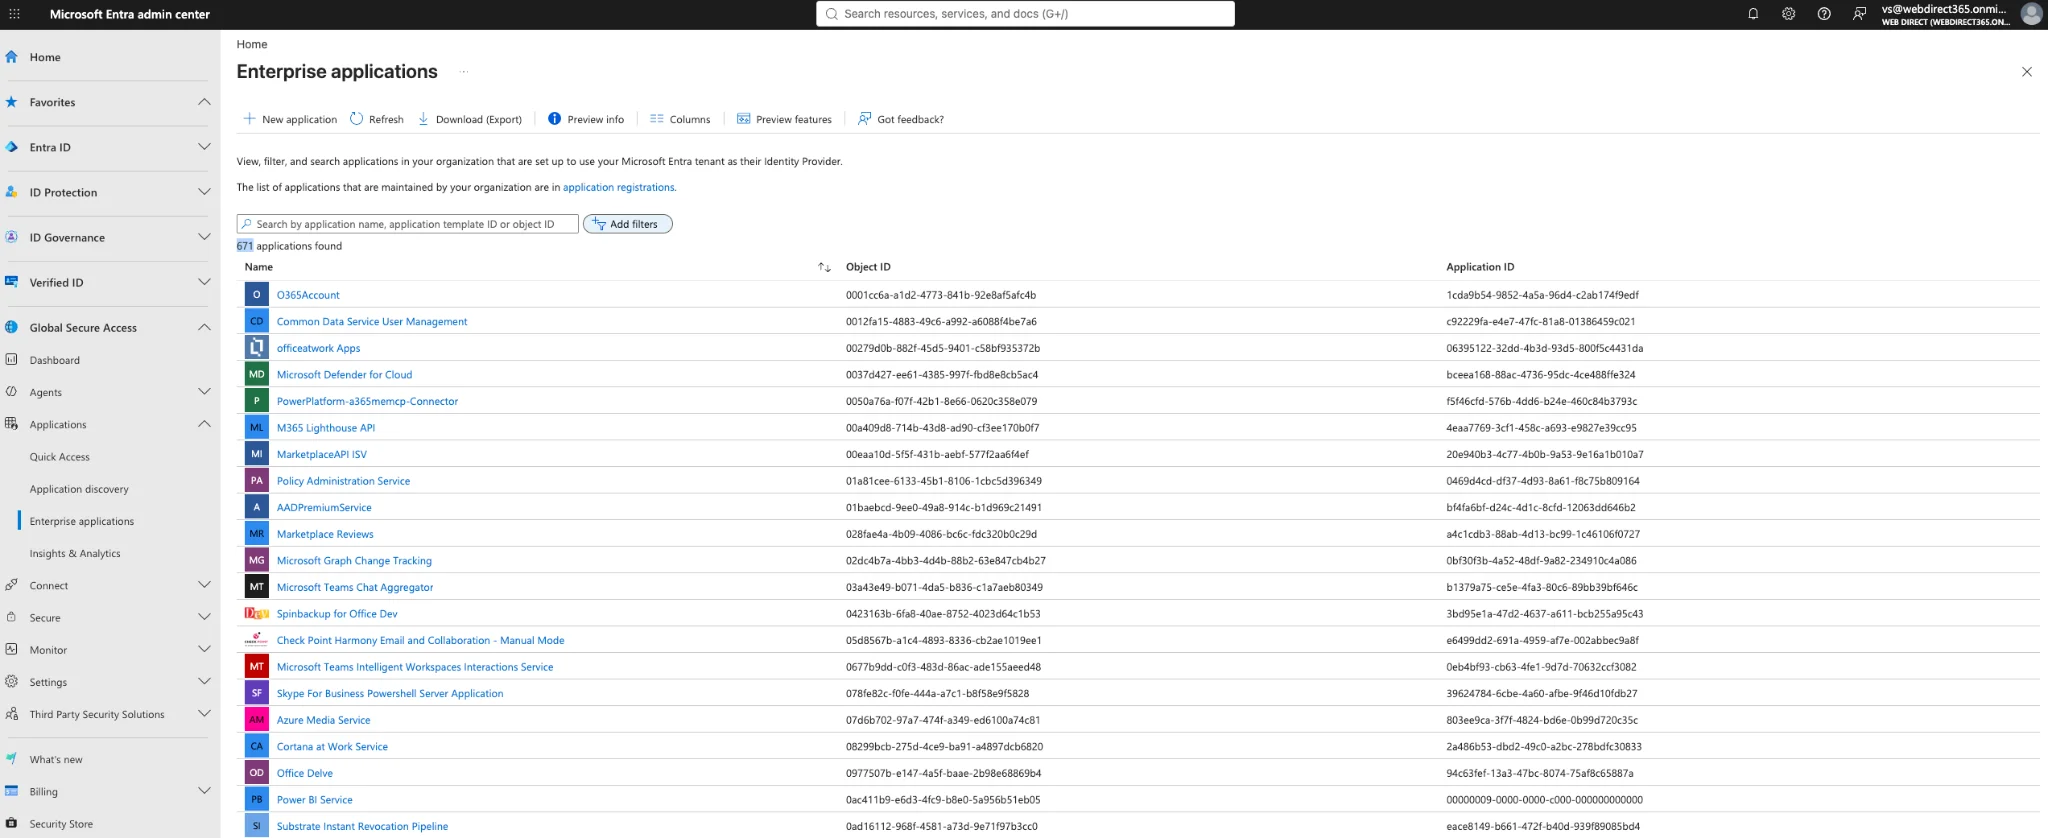Click the ID Protection icon
Screen dimensions: 2048x838
[12, 192]
